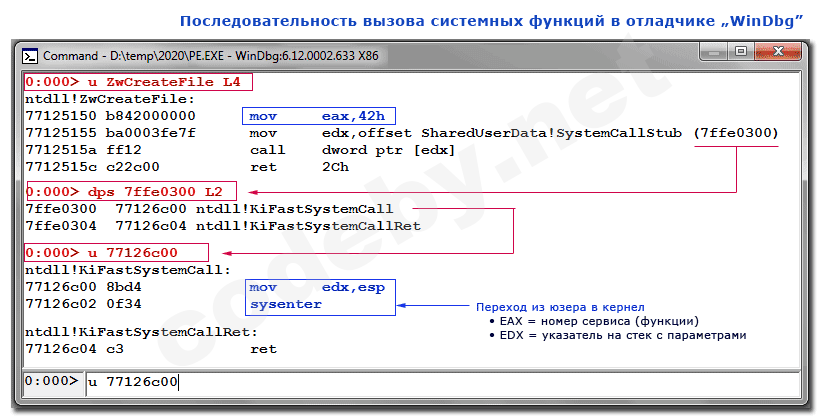Click the 'mov eax,42h' instruction
The width and height of the screenshot is (822, 419).
(x=318, y=116)
